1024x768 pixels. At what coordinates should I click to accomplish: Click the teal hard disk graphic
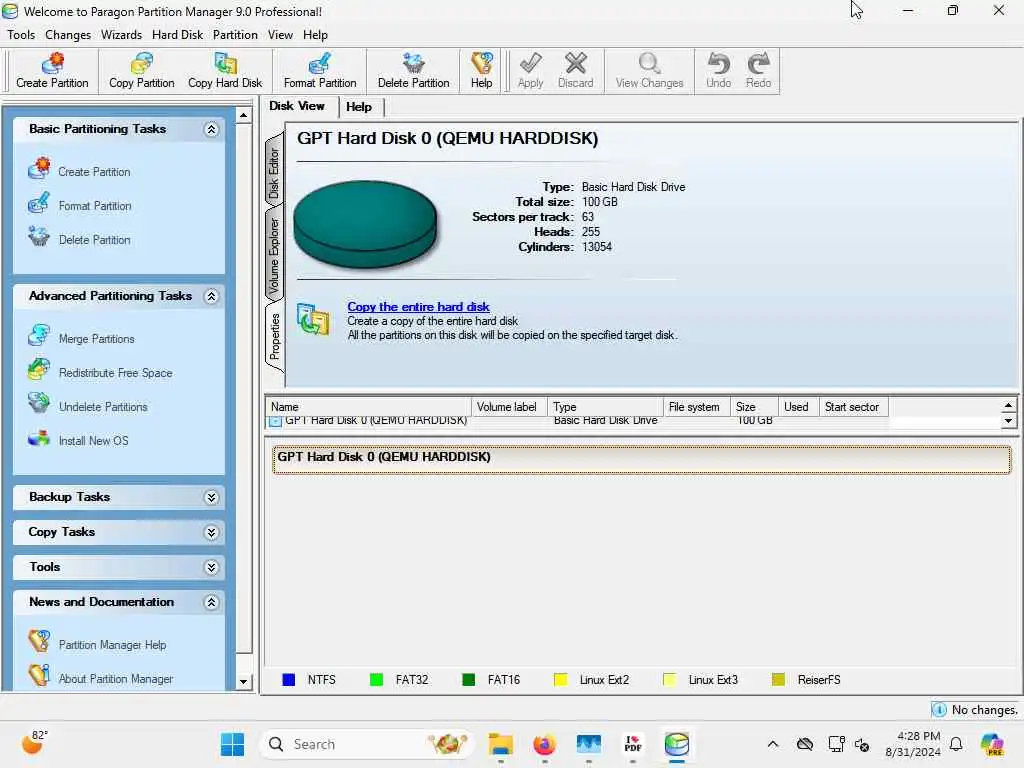pos(365,225)
